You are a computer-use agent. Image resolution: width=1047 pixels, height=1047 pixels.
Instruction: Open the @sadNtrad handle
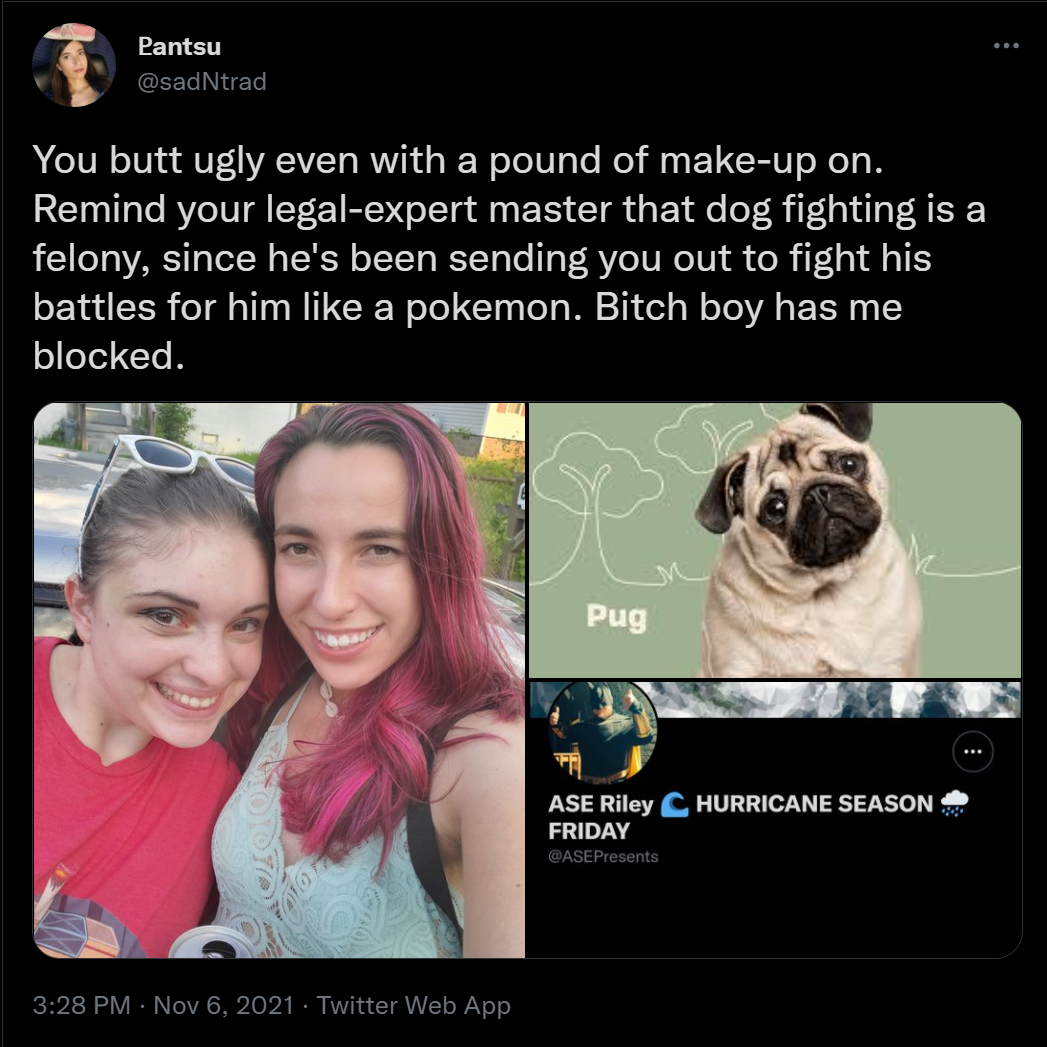(x=202, y=81)
